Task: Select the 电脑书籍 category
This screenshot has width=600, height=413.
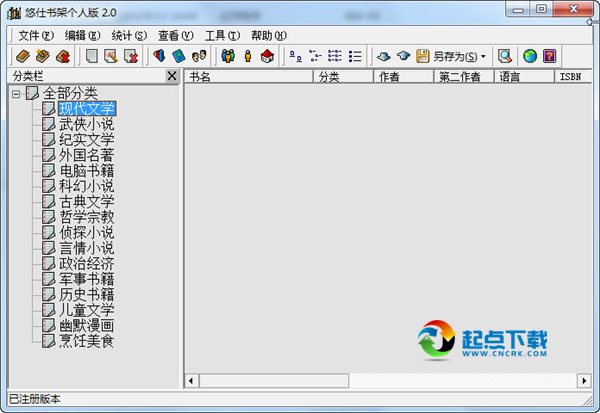Action: coord(87,171)
